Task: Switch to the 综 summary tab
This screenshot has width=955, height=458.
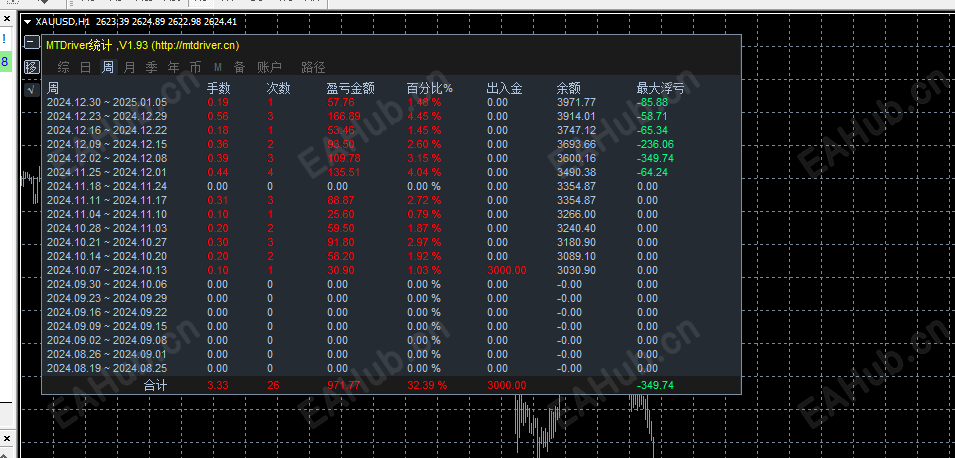Action: [x=63, y=67]
